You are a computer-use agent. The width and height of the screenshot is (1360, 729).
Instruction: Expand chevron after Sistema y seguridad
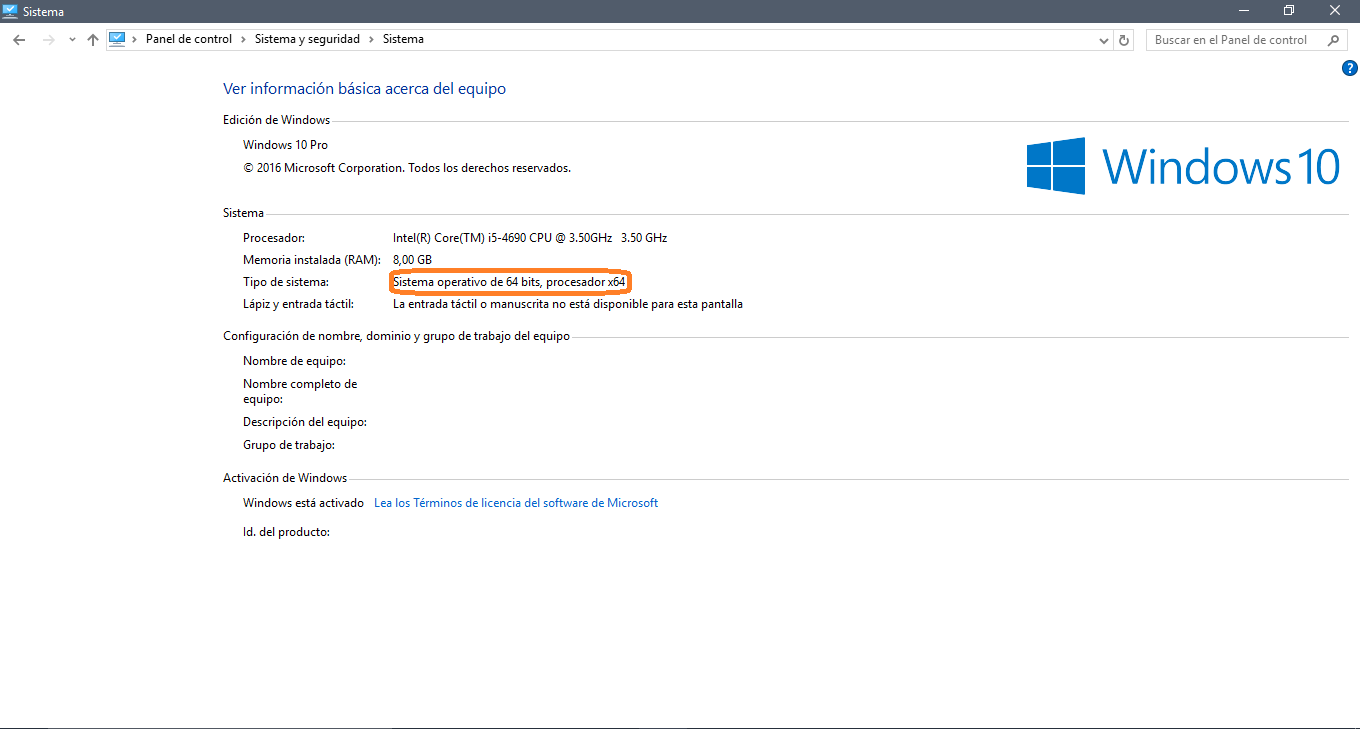click(x=371, y=39)
